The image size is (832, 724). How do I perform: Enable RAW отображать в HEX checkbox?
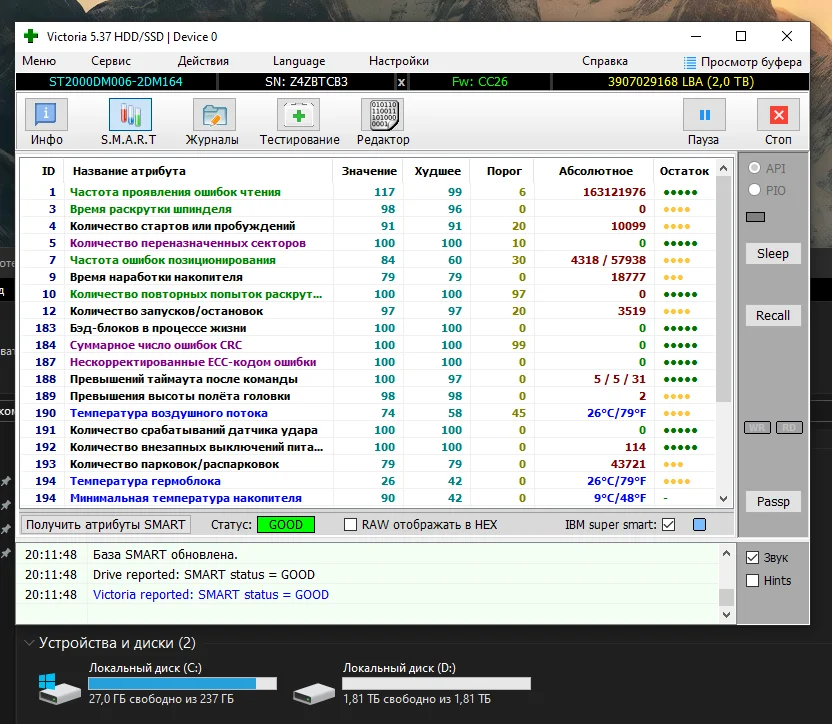coord(350,524)
